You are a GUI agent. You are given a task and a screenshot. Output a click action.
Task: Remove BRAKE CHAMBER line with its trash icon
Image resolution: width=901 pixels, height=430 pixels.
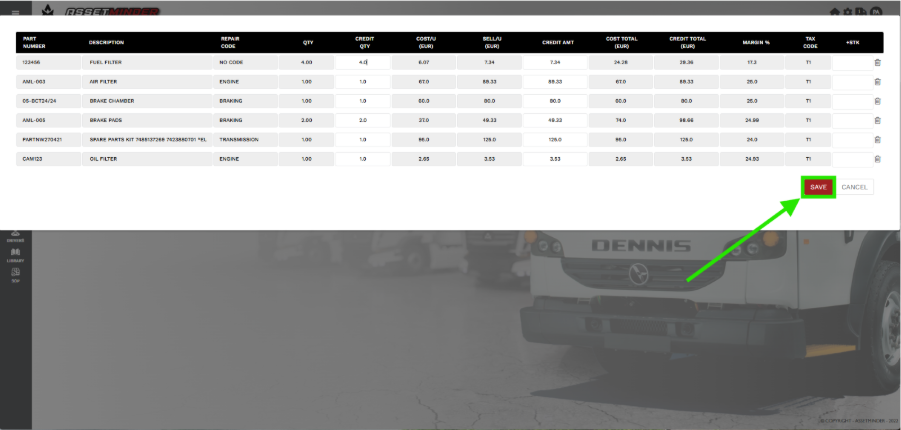(x=877, y=101)
